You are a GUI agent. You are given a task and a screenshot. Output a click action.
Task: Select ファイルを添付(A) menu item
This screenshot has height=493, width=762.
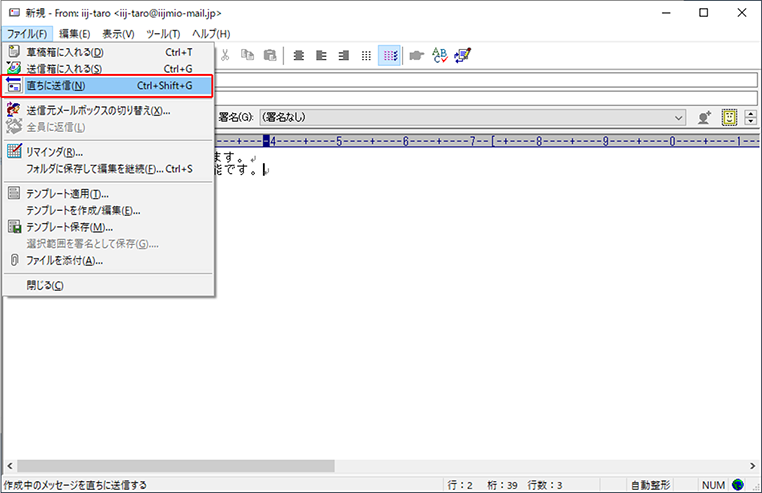pos(65,261)
